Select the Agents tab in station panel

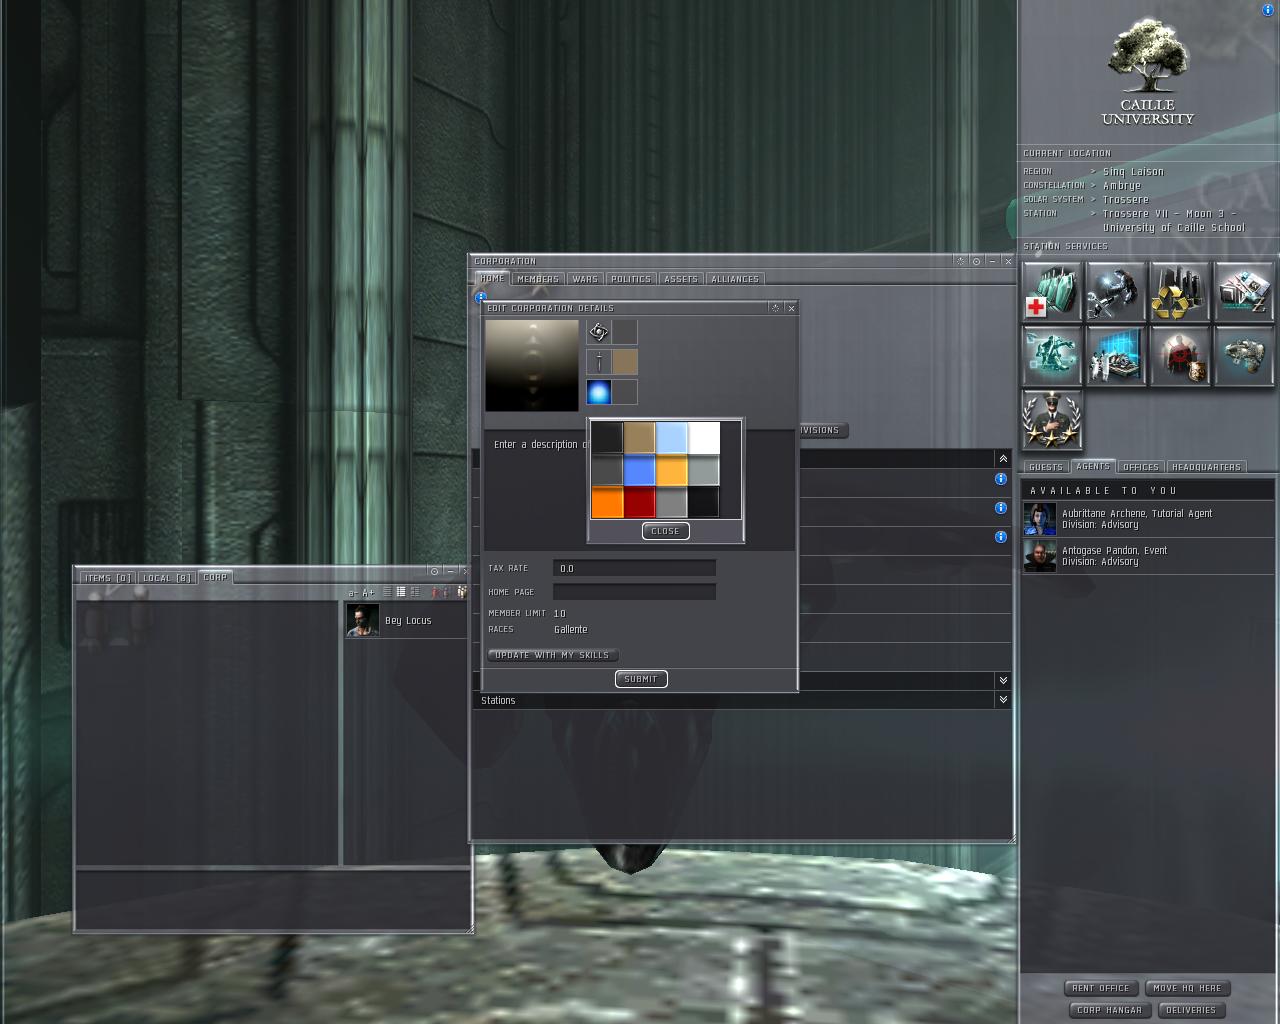[1093, 467]
